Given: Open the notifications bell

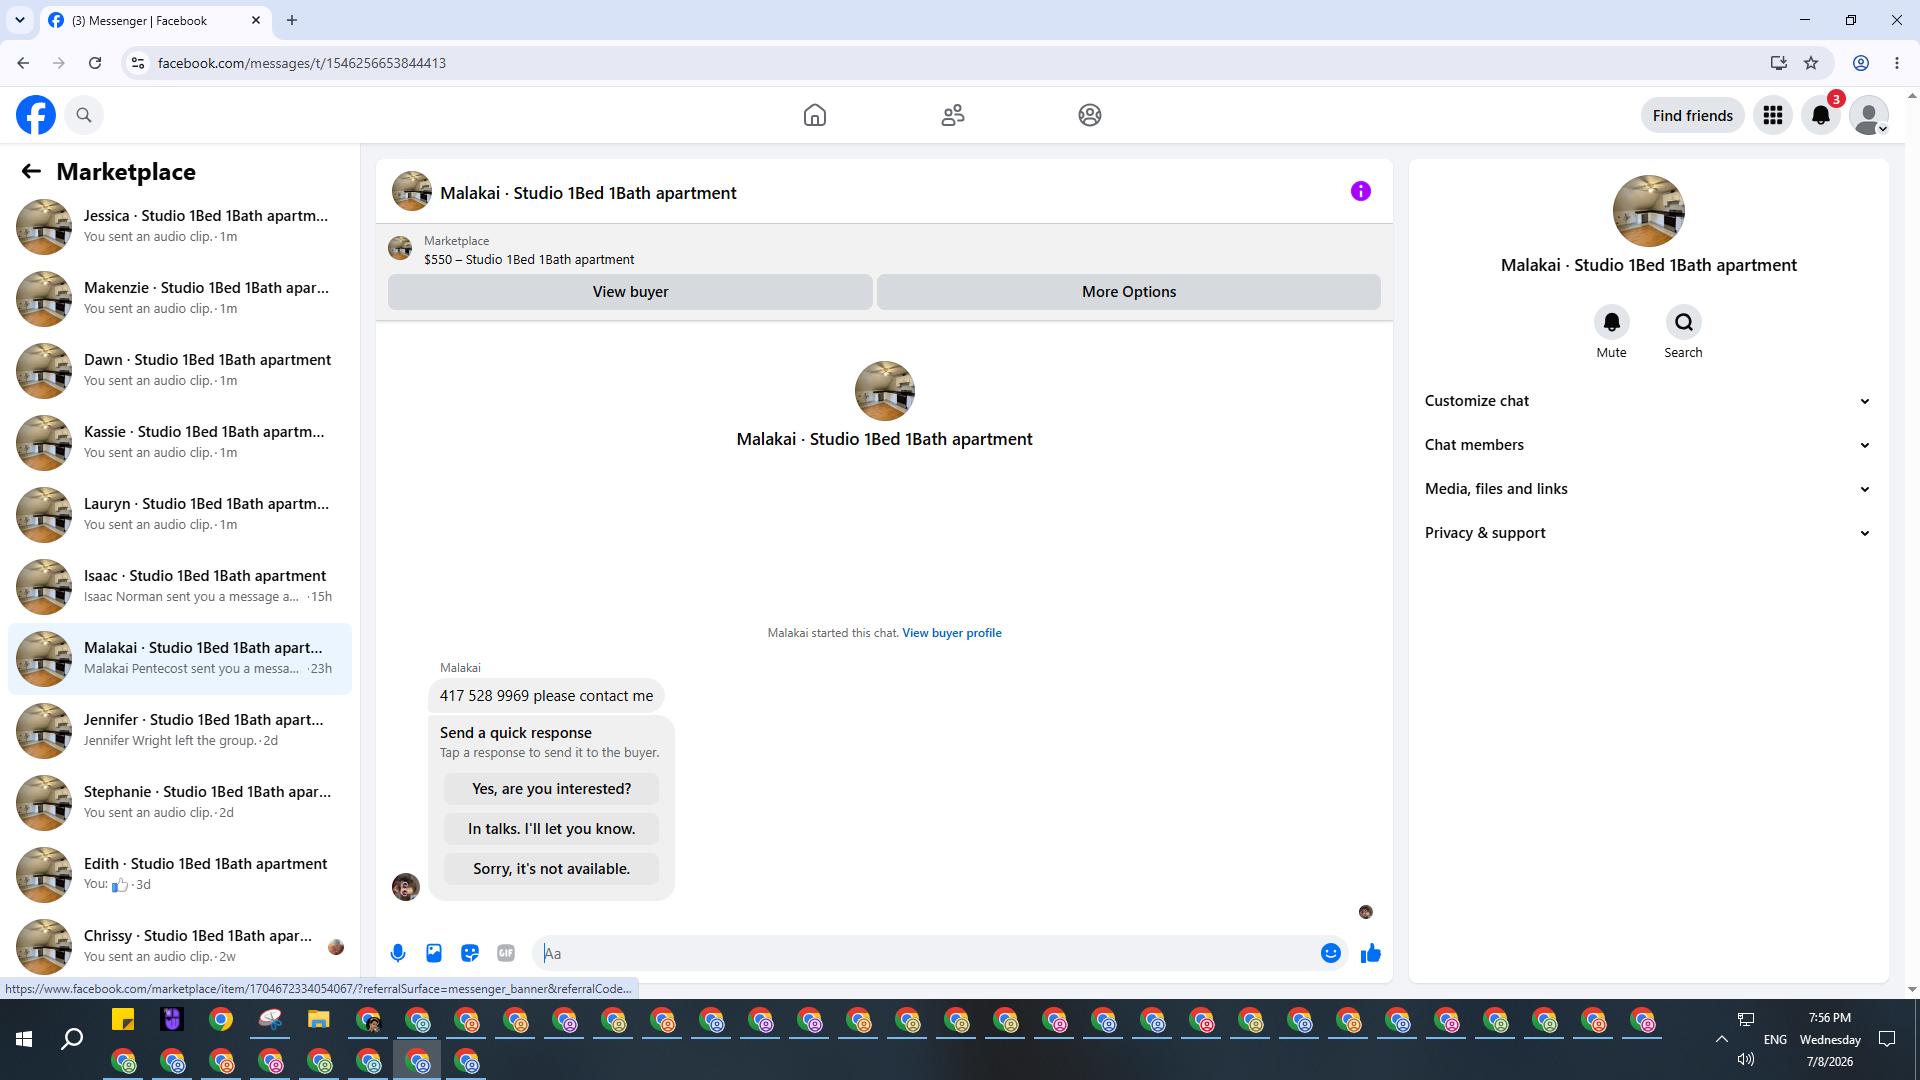Looking at the screenshot, I should pyautogui.click(x=1821, y=115).
